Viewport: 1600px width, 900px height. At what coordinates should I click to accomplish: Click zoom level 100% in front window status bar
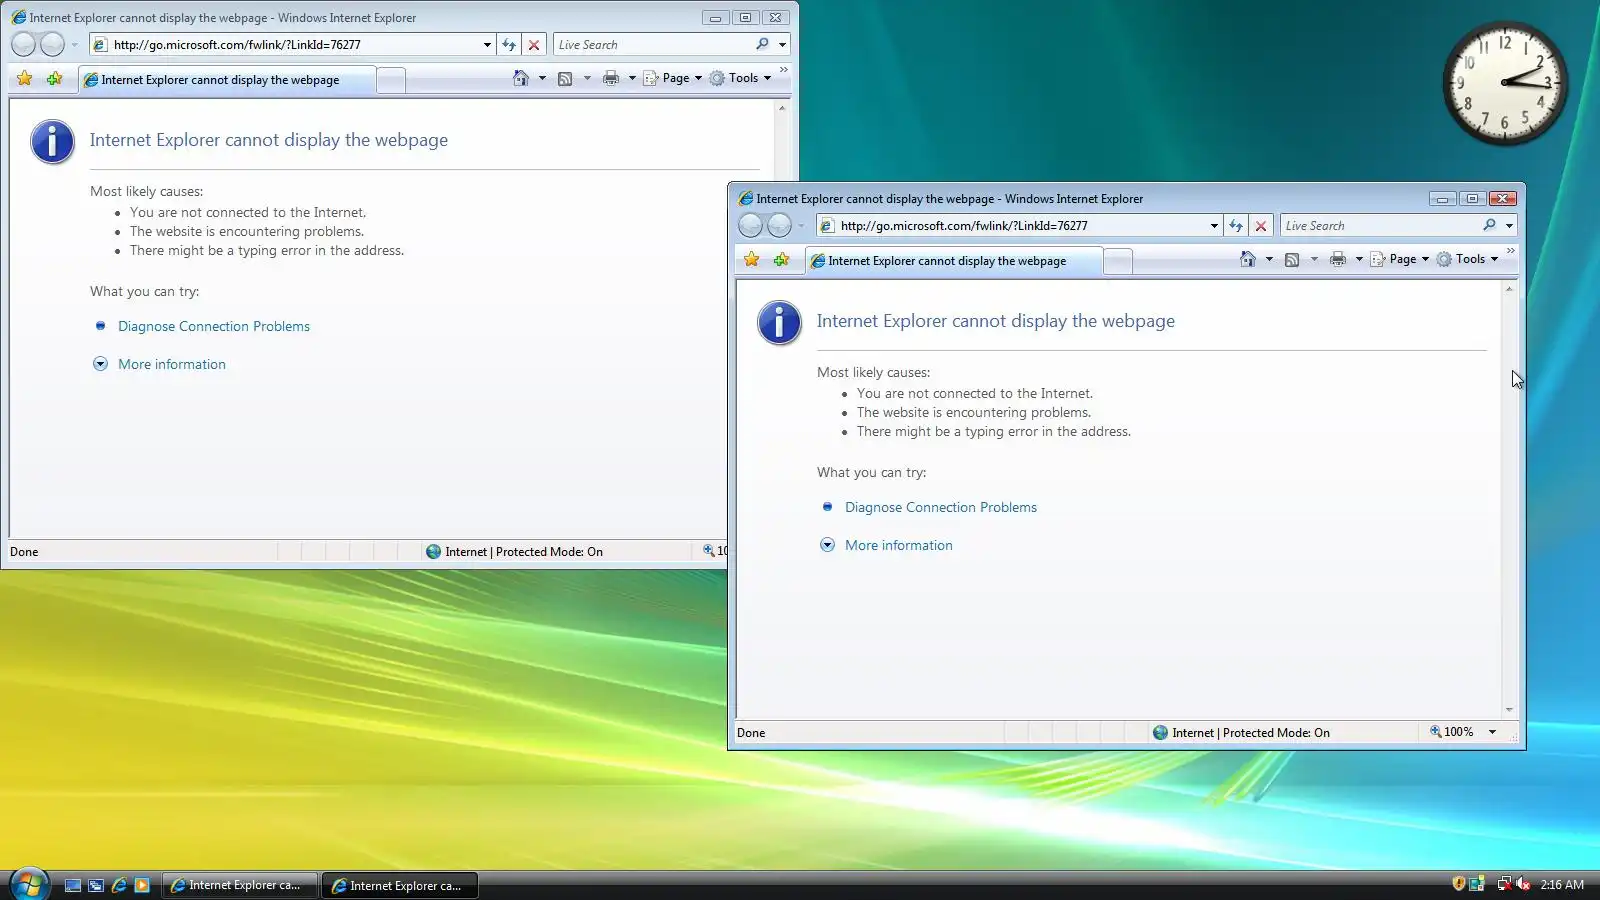[1452, 732]
